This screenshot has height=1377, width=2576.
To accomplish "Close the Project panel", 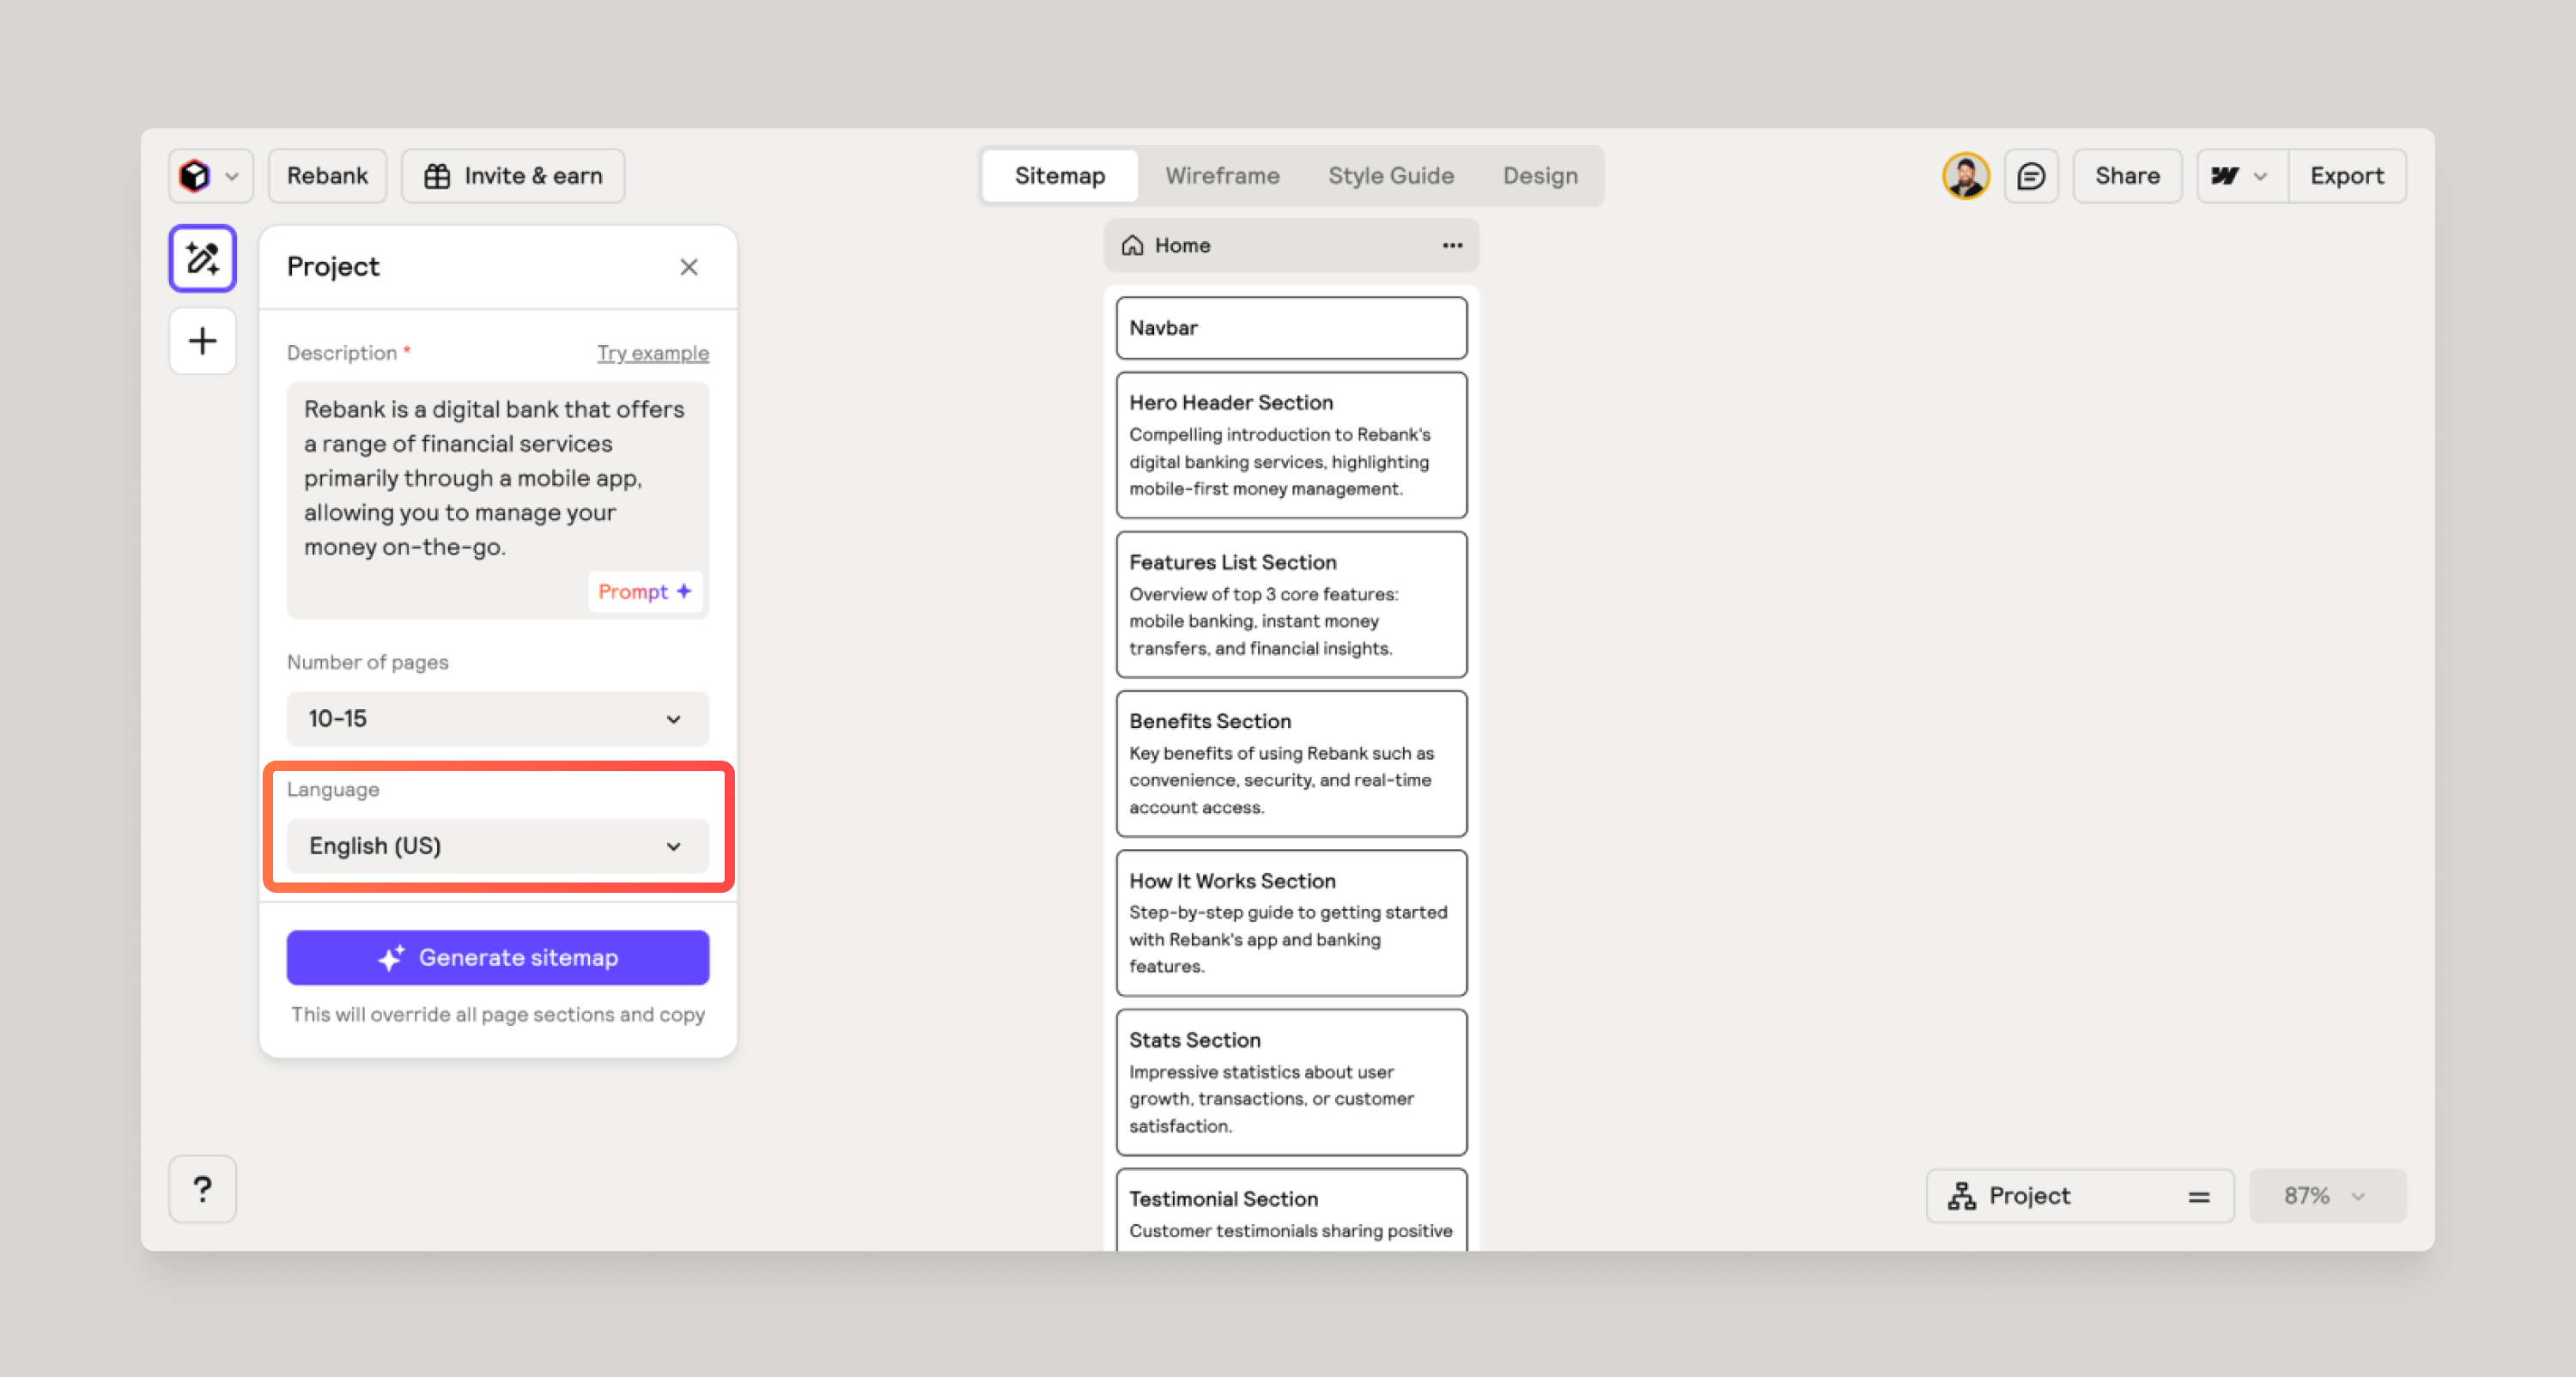I will pos(688,267).
